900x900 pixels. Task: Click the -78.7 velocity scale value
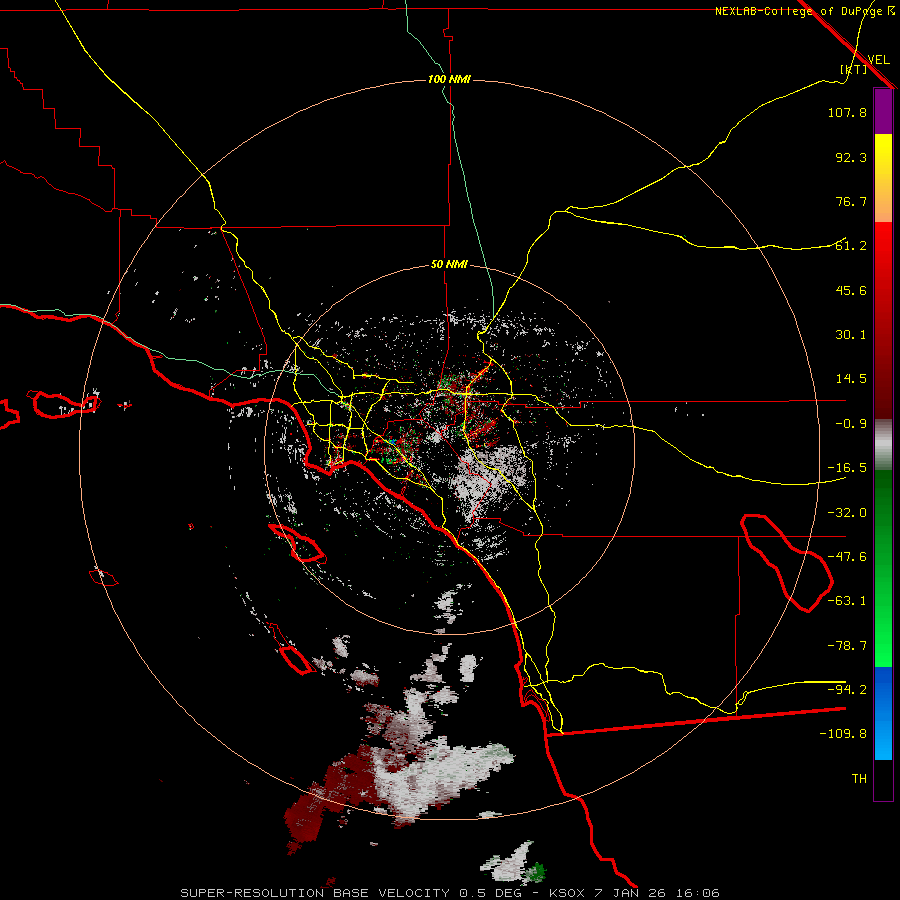847,646
